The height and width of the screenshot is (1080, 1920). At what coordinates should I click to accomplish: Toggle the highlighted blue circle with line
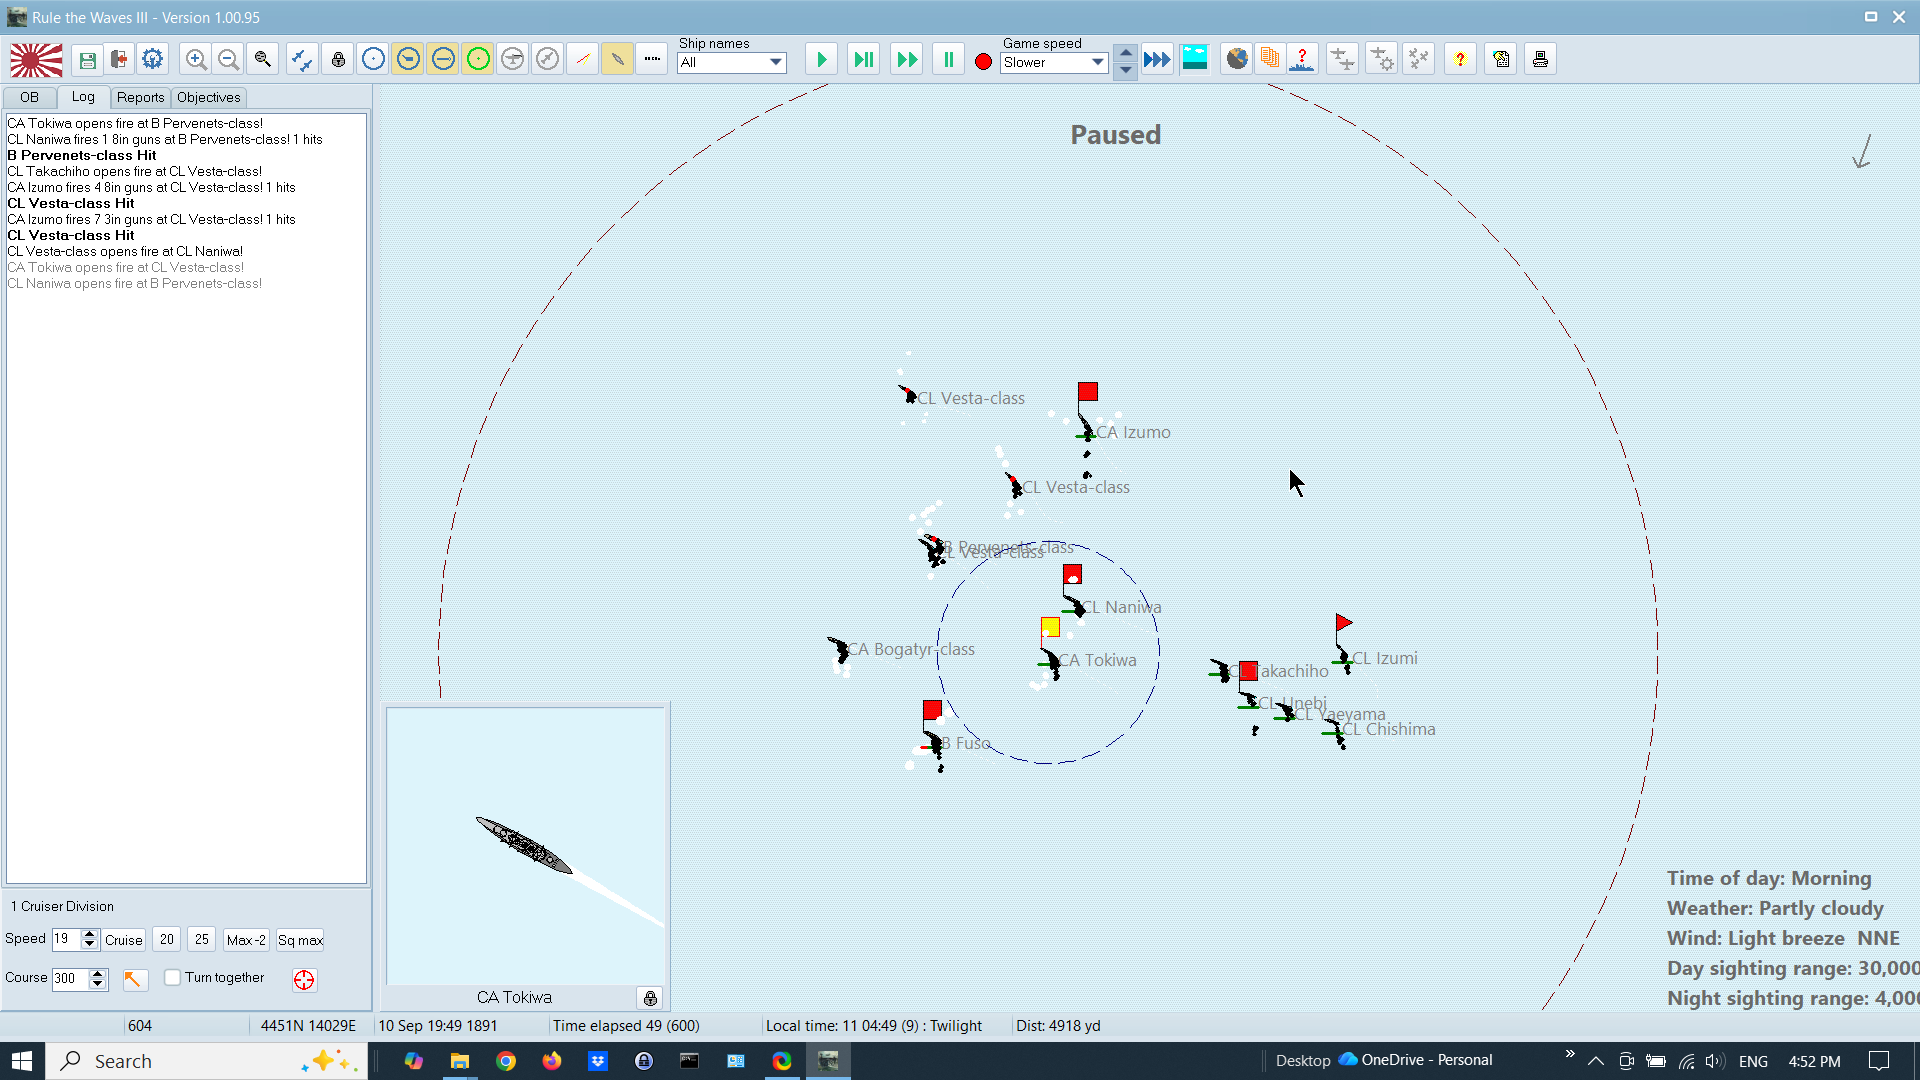click(x=443, y=60)
